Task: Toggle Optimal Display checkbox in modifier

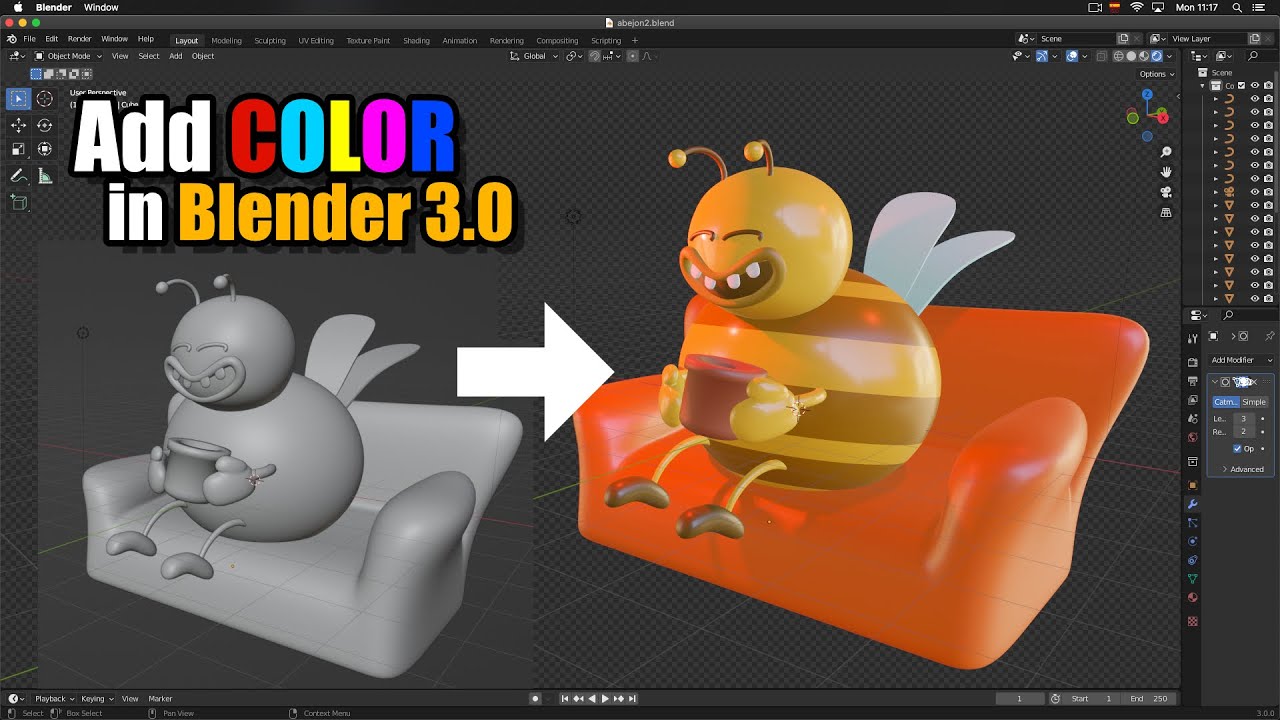Action: tap(1237, 449)
